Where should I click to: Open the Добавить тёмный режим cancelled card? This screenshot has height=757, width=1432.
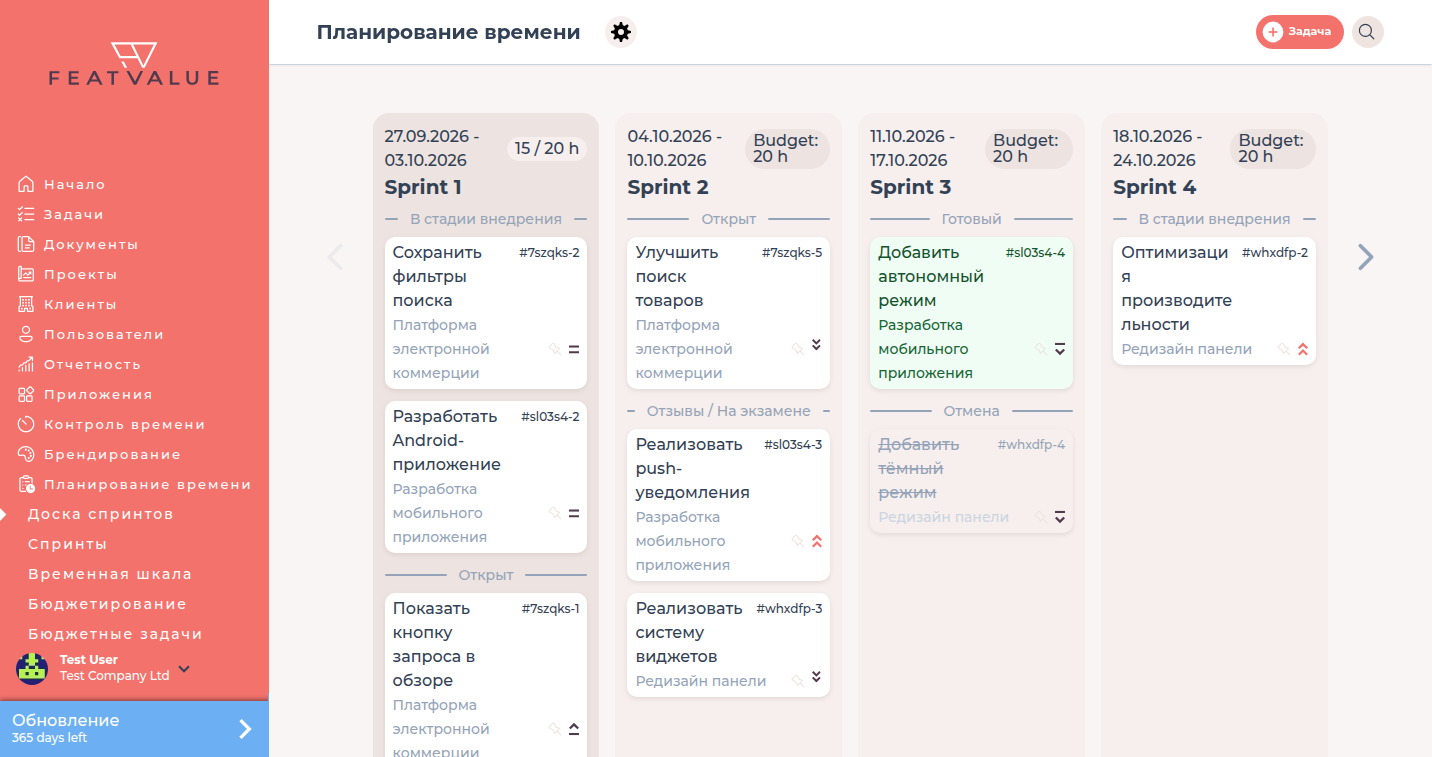(971, 481)
